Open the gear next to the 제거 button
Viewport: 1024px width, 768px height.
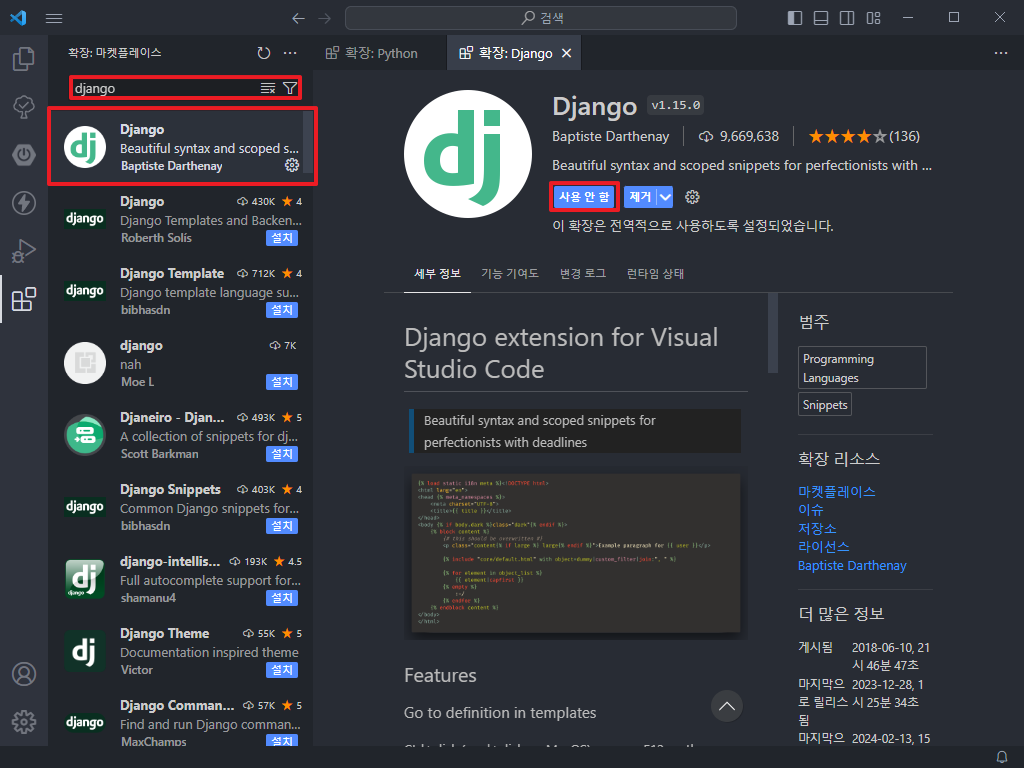click(x=692, y=197)
